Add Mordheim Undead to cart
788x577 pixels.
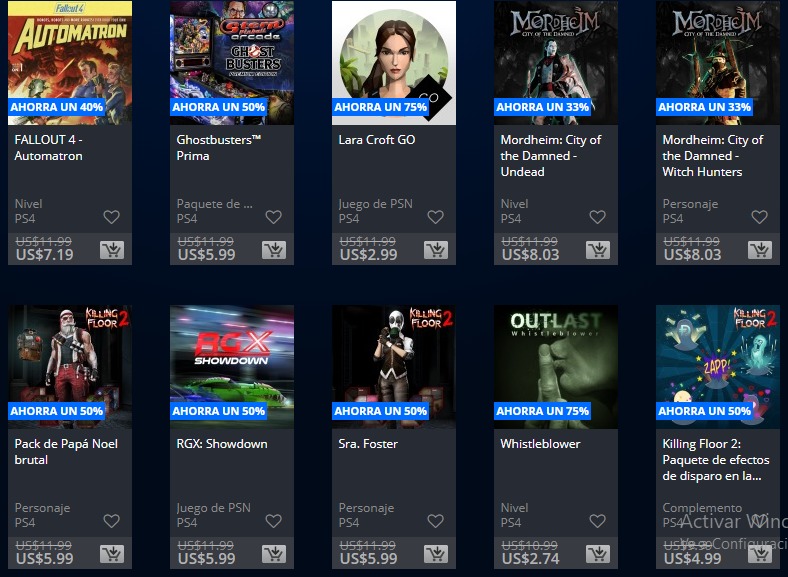click(598, 250)
